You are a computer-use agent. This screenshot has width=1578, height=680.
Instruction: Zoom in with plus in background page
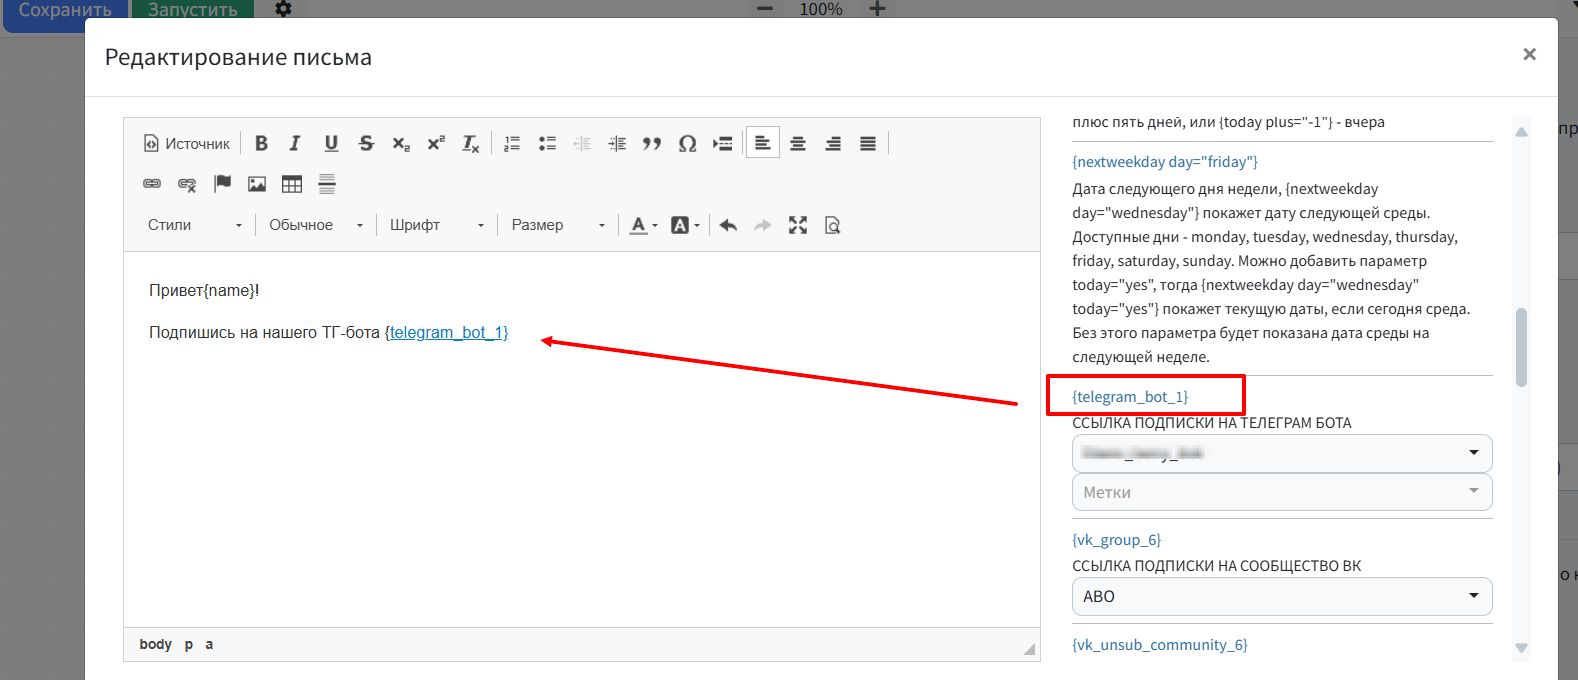tap(877, 9)
